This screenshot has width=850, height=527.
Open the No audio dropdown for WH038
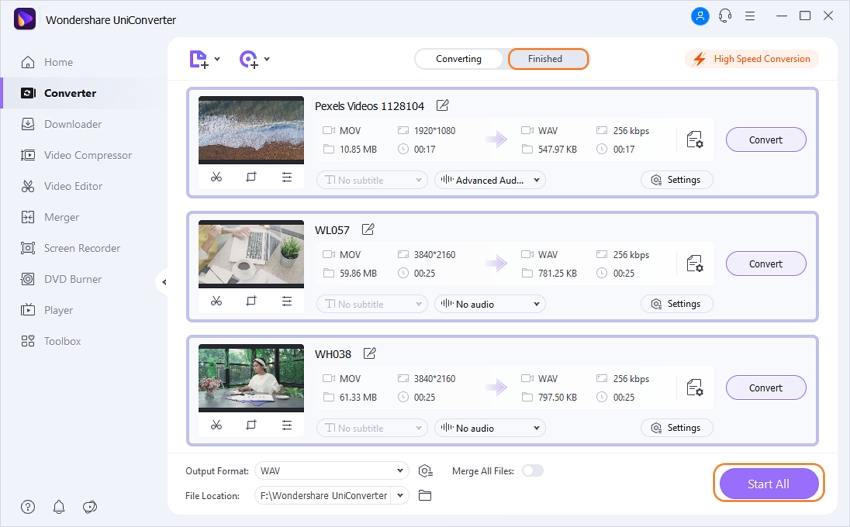(x=490, y=428)
